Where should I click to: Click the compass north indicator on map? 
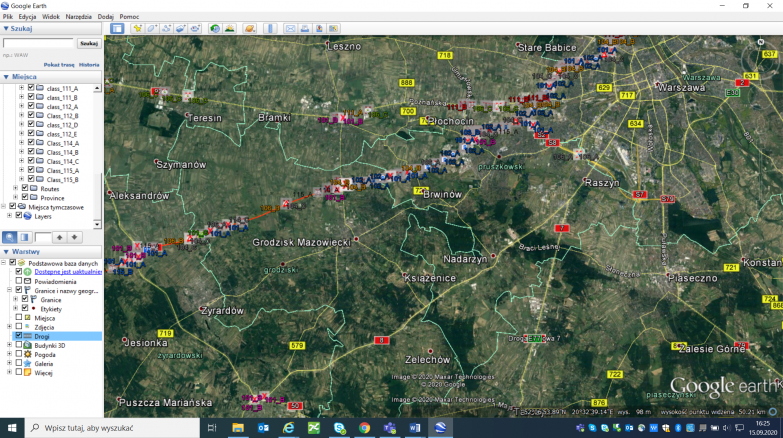(761, 42)
